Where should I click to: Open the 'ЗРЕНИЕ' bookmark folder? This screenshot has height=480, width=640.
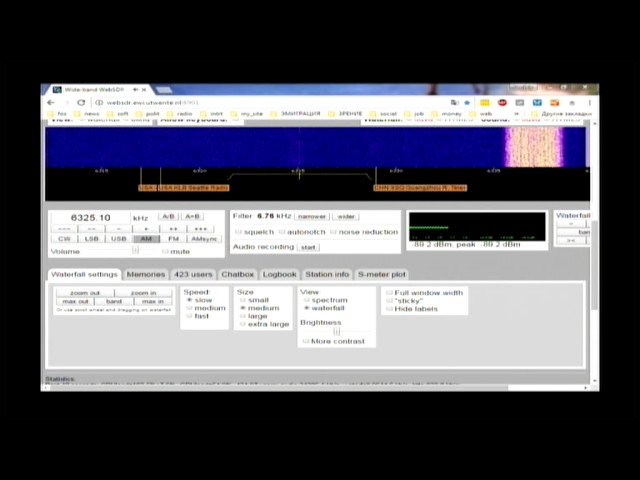pos(346,114)
